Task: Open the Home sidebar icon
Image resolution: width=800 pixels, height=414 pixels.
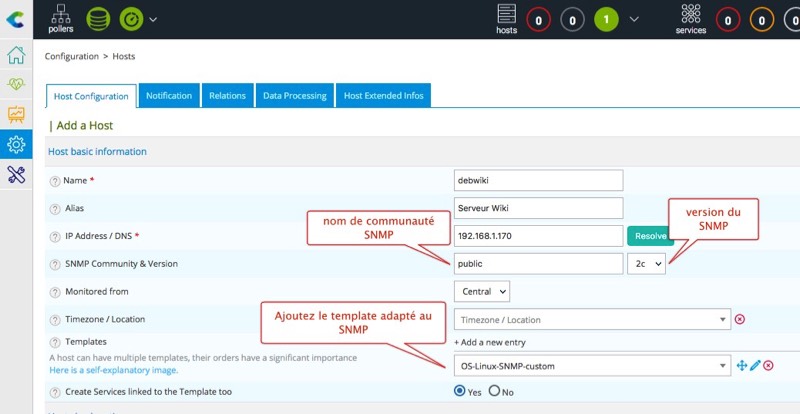Action: (16, 55)
